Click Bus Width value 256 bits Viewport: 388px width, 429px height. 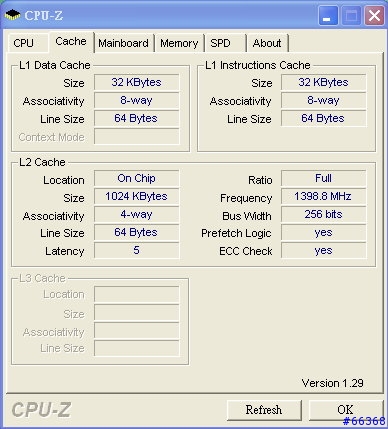click(323, 214)
